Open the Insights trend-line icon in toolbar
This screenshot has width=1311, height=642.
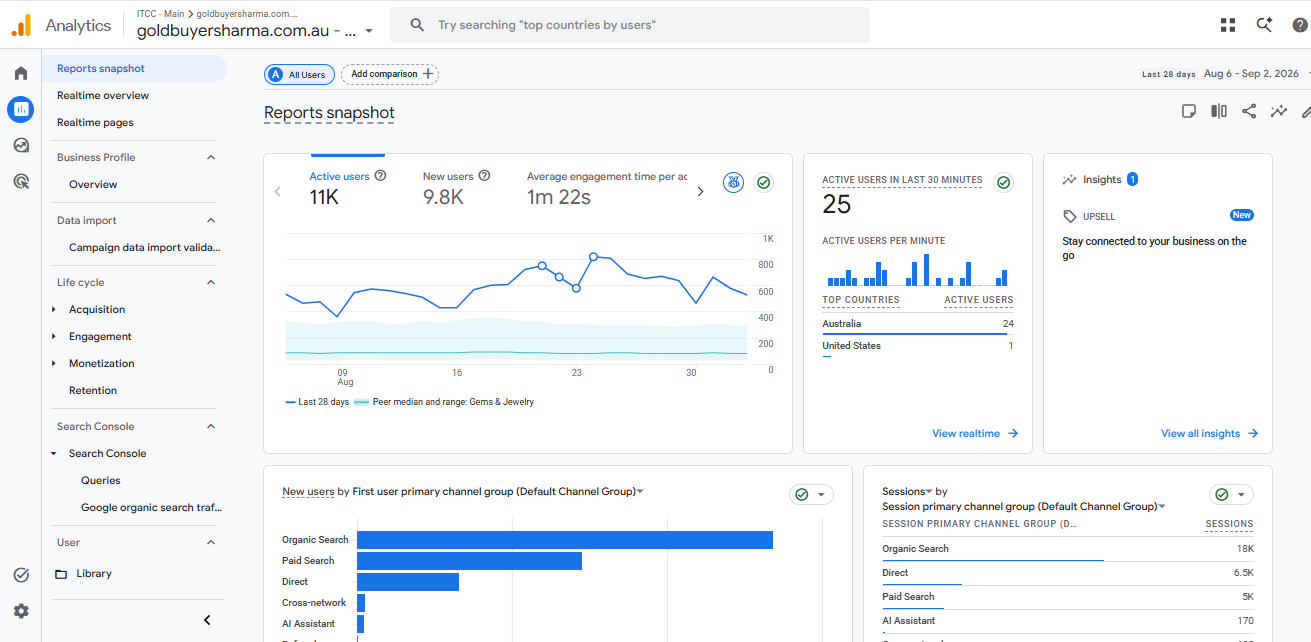pos(1279,111)
